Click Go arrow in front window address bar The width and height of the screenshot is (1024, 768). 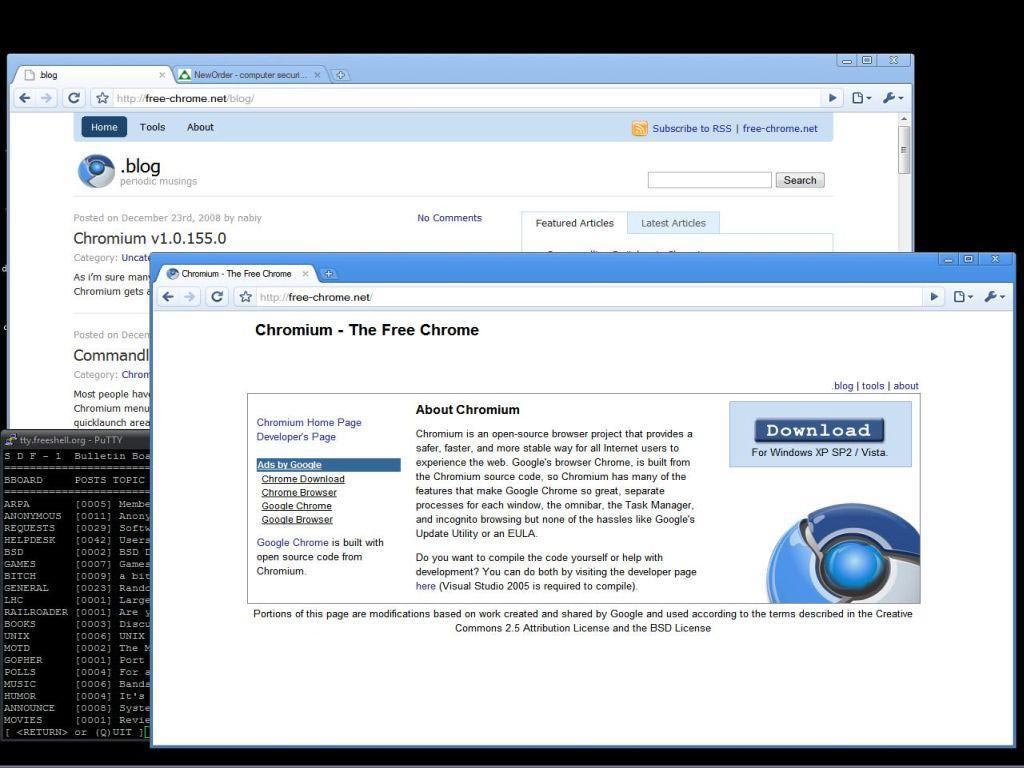[934, 297]
